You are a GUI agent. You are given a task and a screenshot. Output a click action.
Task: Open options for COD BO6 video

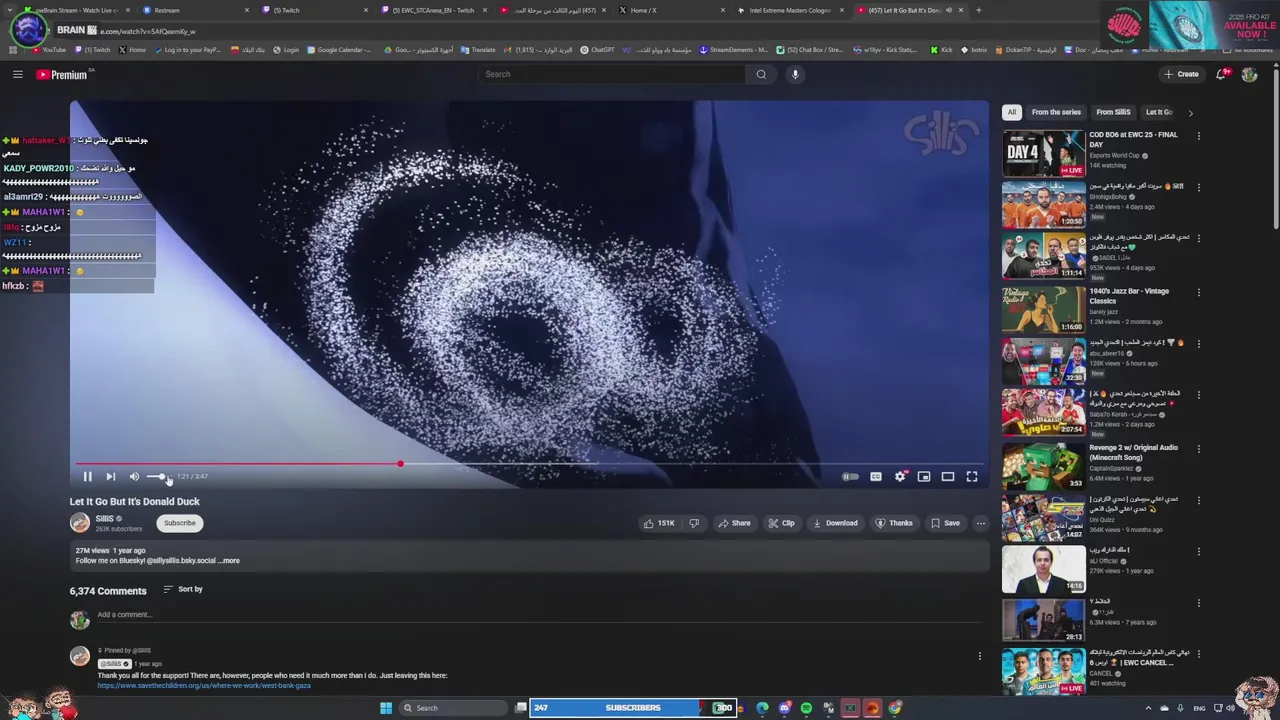tap(1198, 136)
